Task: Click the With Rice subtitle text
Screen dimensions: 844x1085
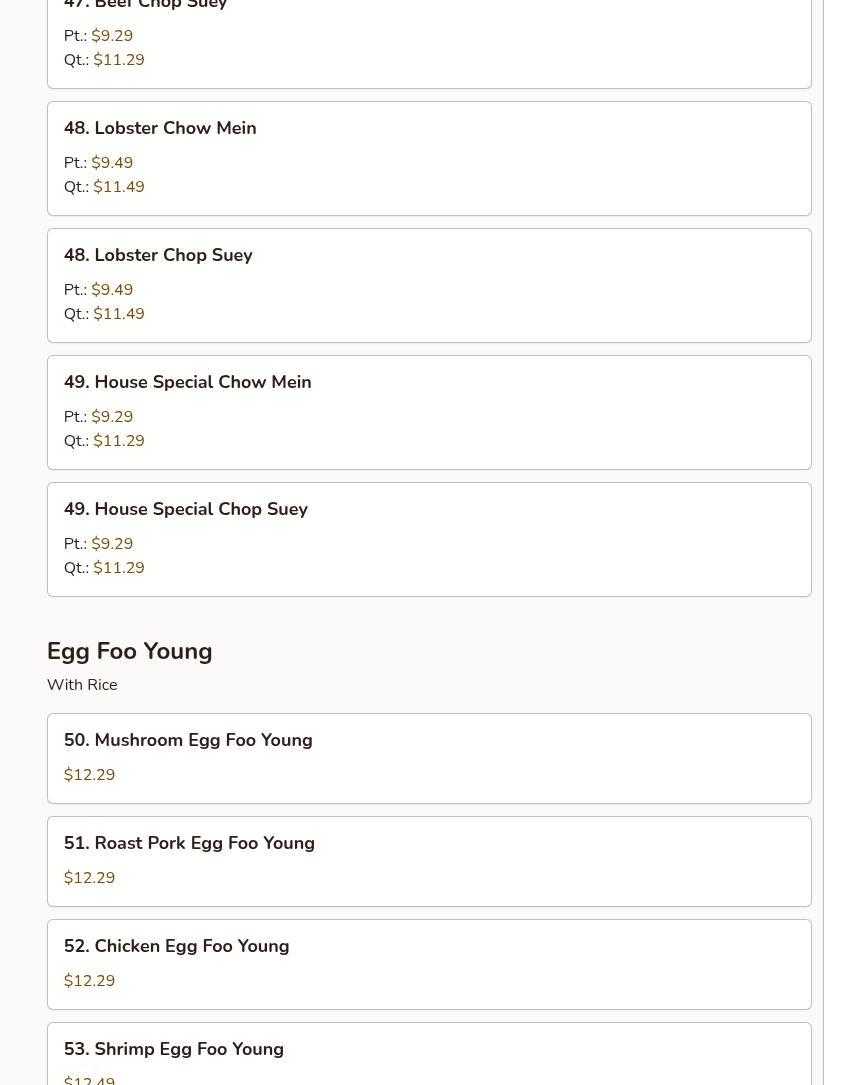Action: point(82,685)
